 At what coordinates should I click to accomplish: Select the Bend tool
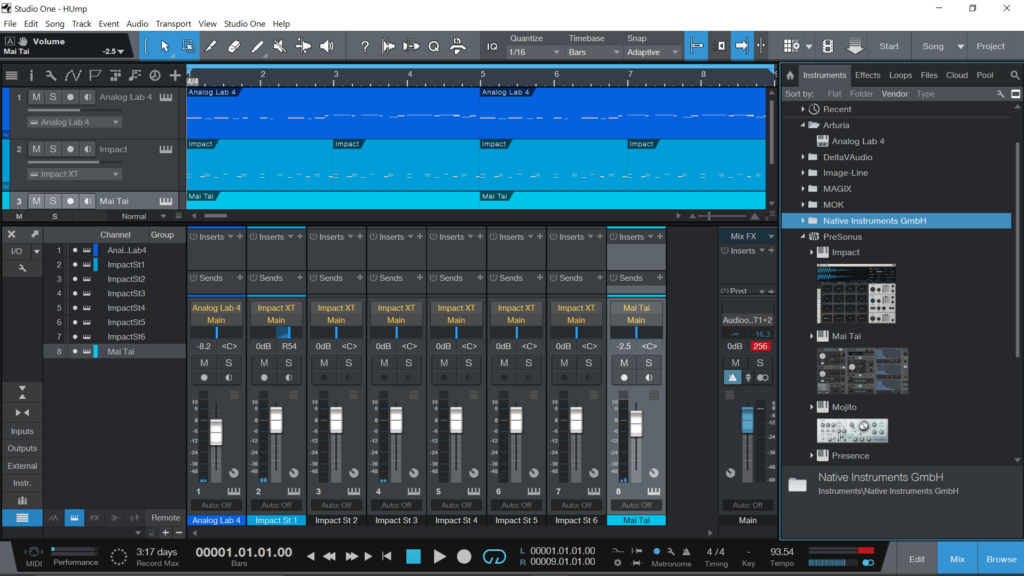tap(303, 46)
